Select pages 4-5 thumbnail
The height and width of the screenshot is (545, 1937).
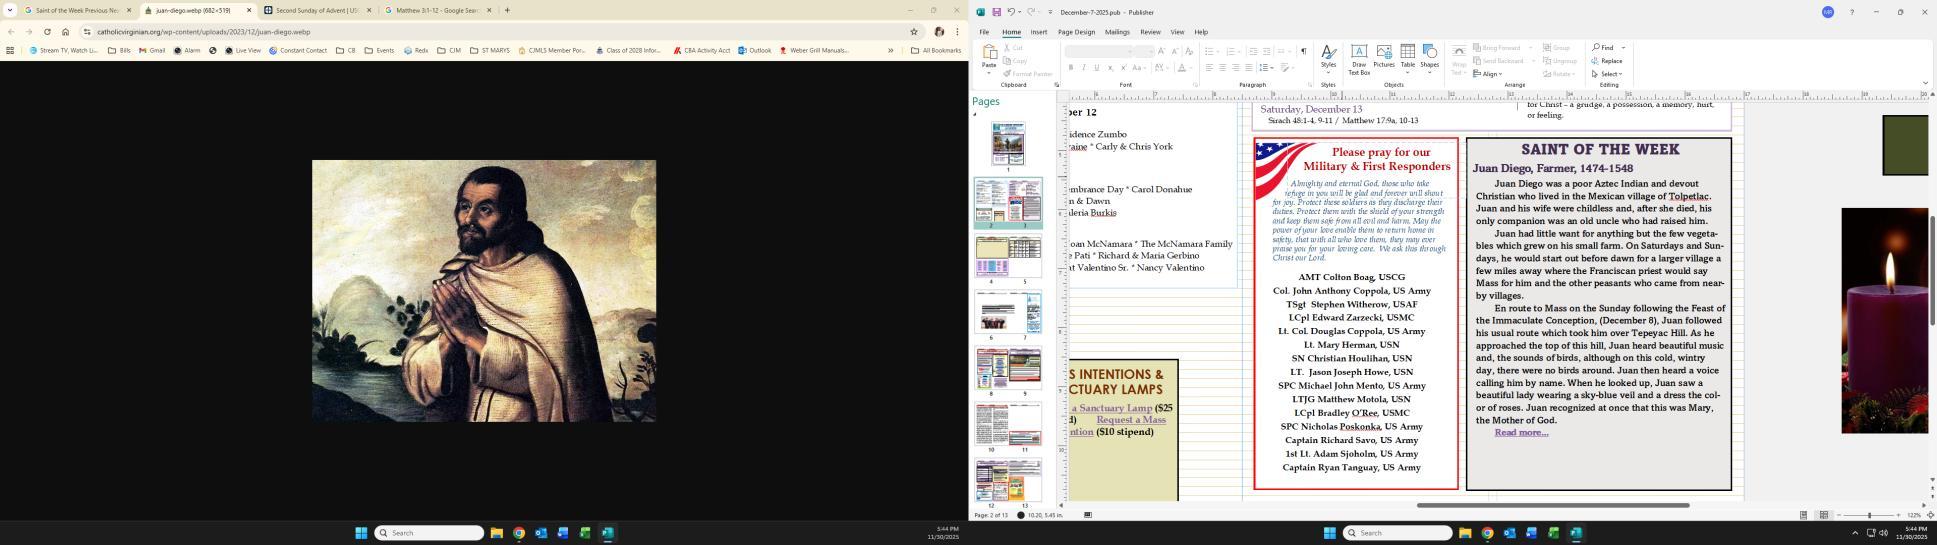tap(1008, 256)
